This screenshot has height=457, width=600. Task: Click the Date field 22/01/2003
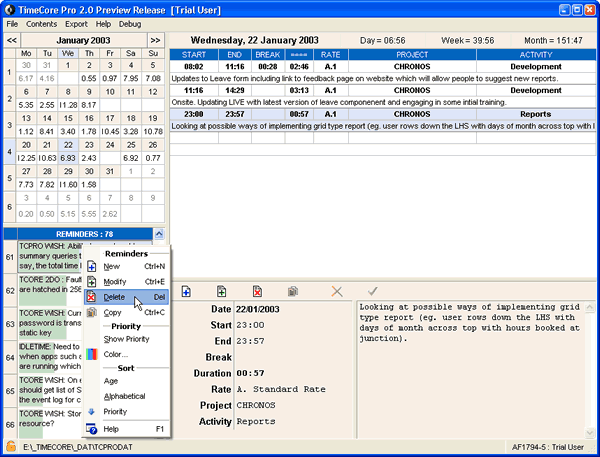tap(293, 309)
